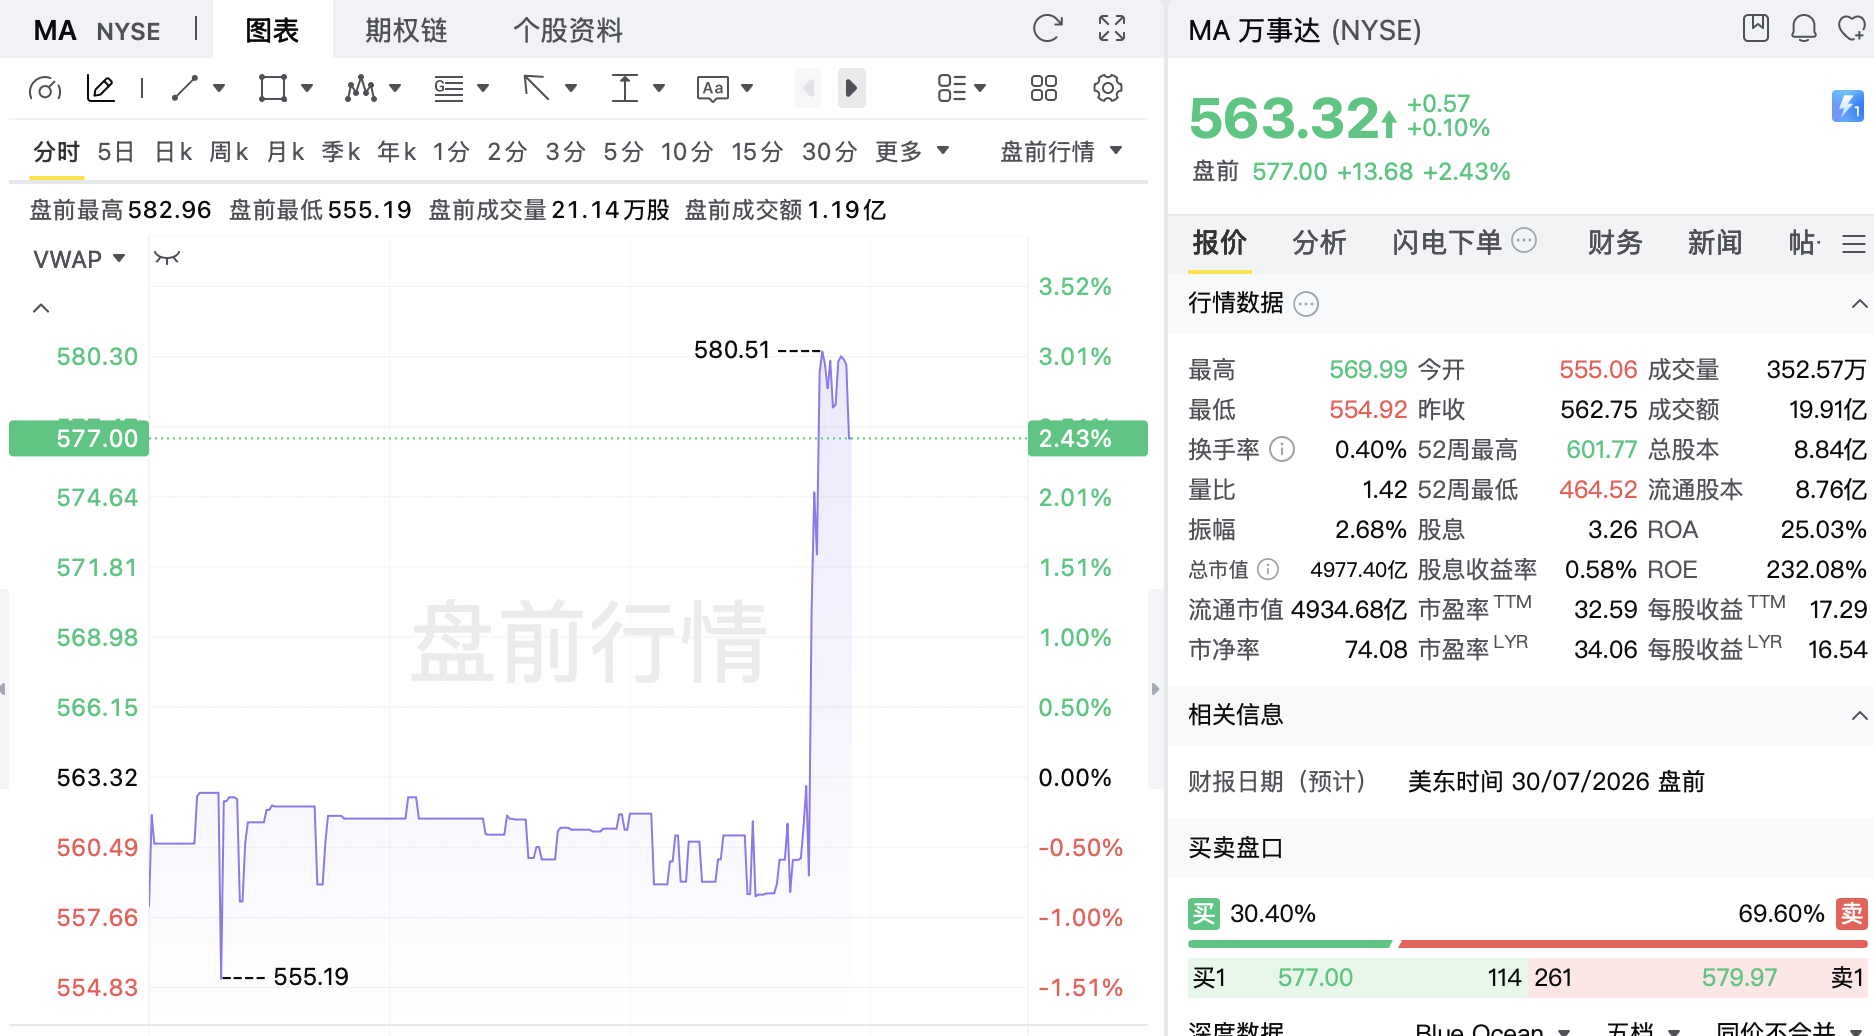Select the 分时 timeframe
Image resolution: width=1874 pixels, height=1036 pixels.
pos(56,152)
